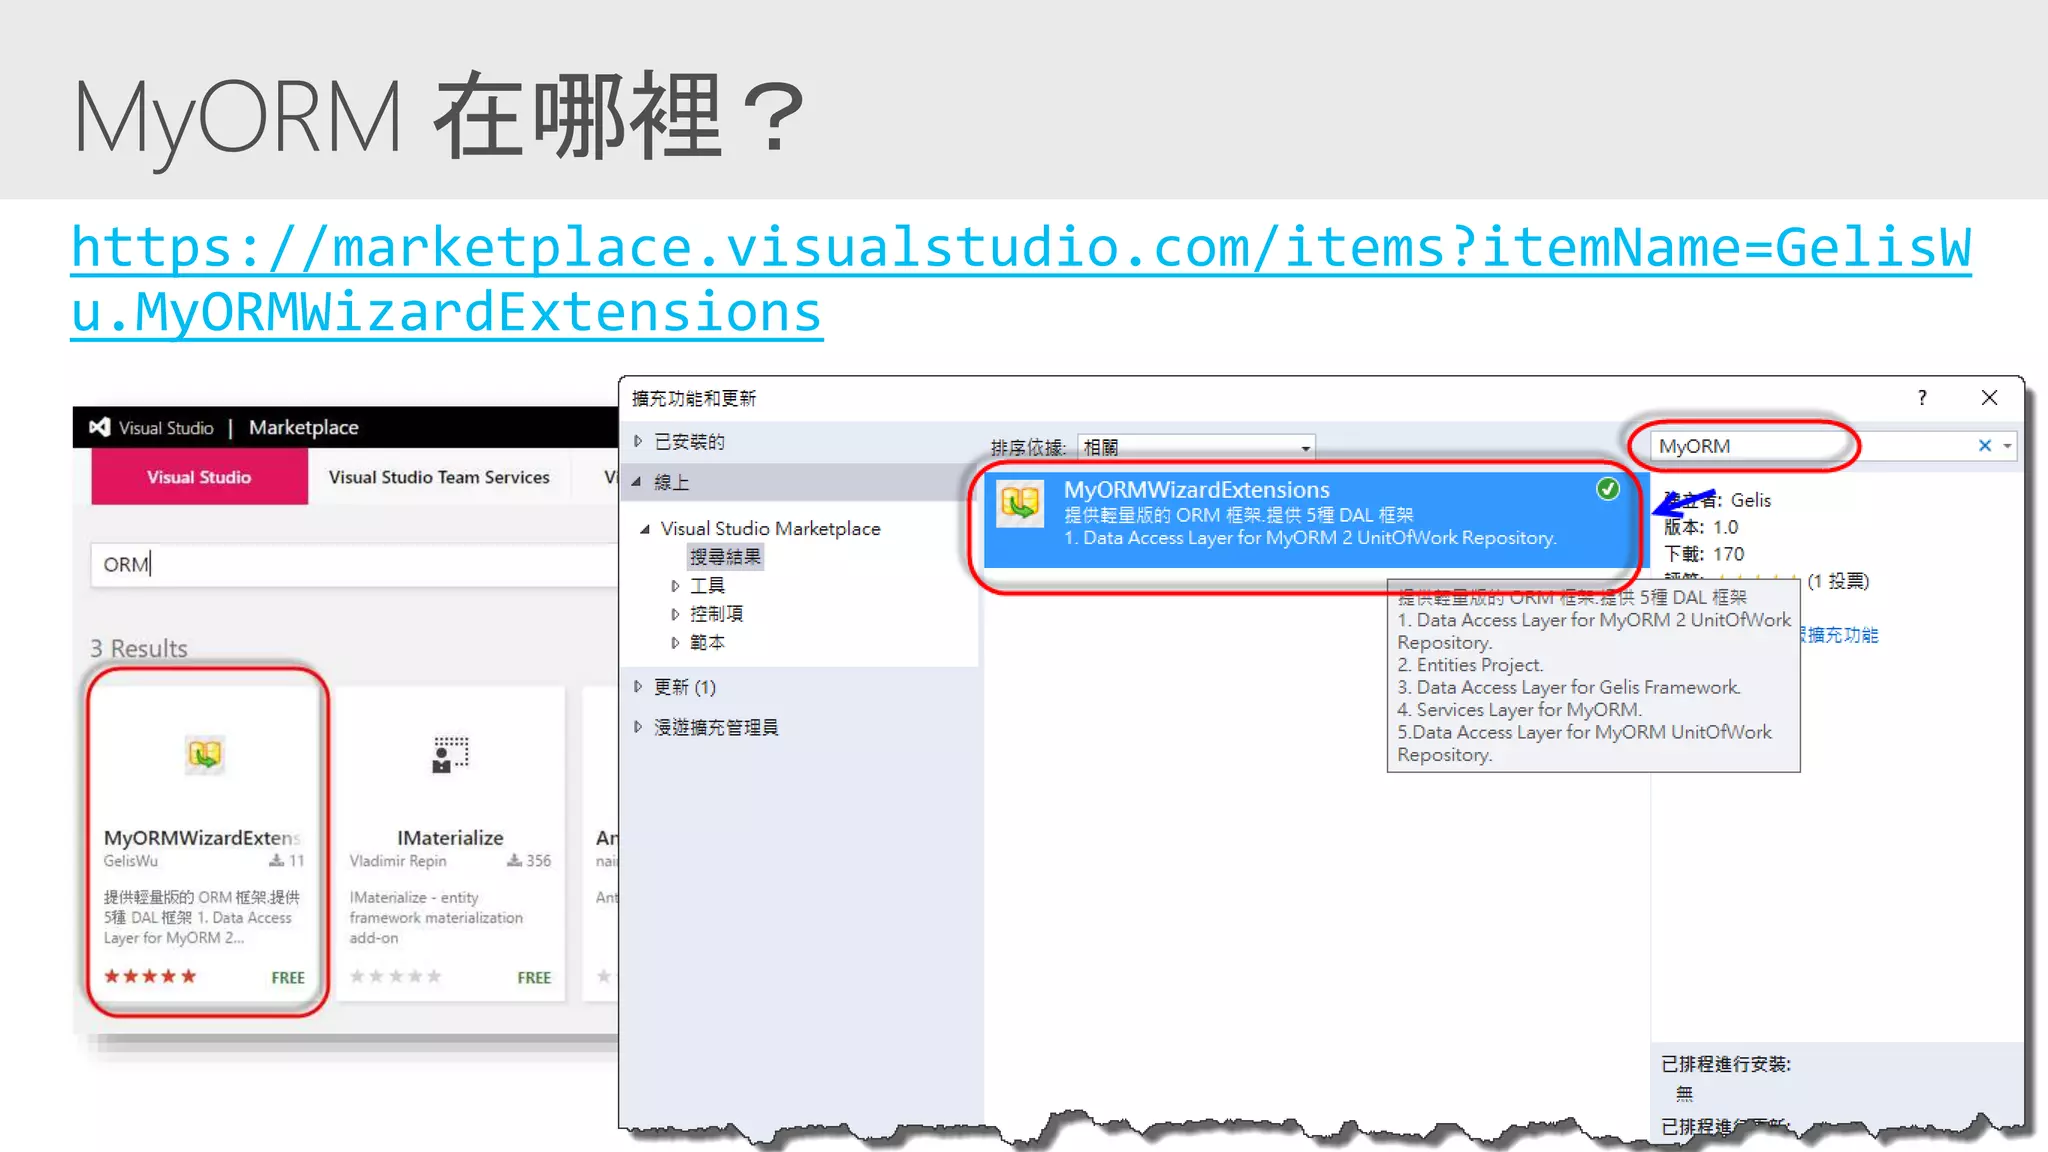Click the Vladimir Repin publisher name
Viewport: 2048px width, 1152px height.
click(x=398, y=861)
